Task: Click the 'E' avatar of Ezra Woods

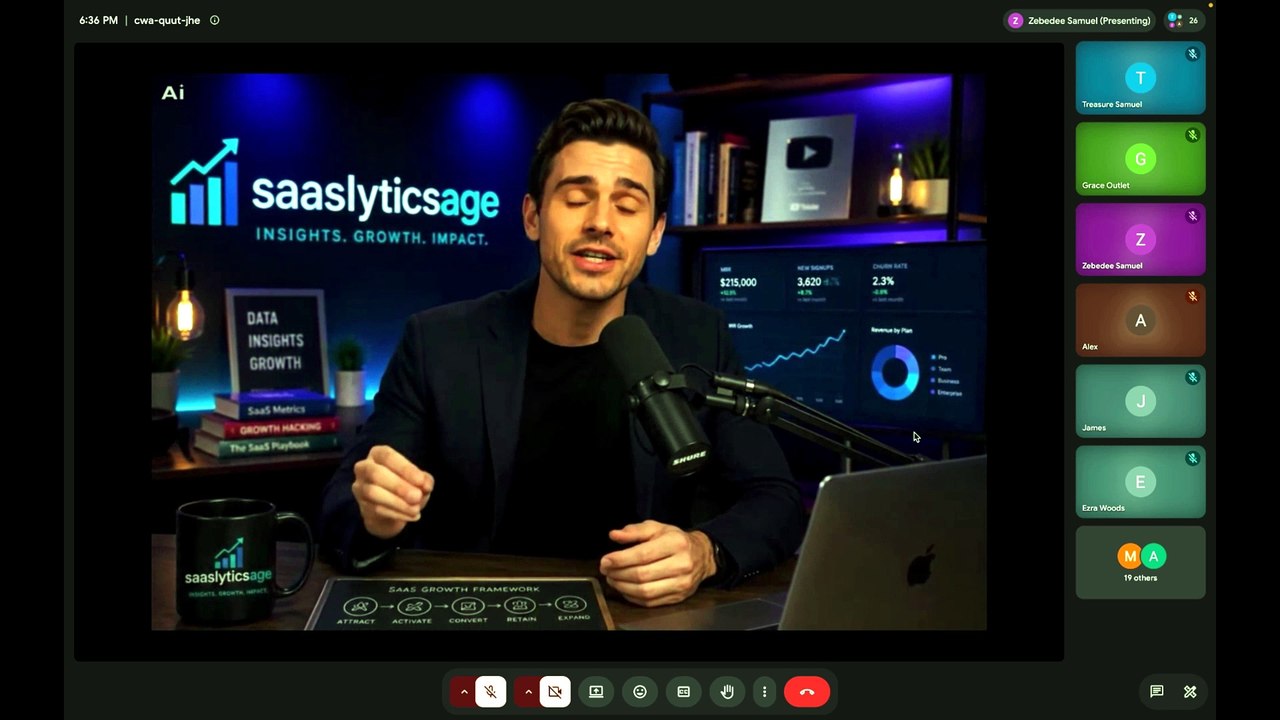Action: tap(1140, 482)
